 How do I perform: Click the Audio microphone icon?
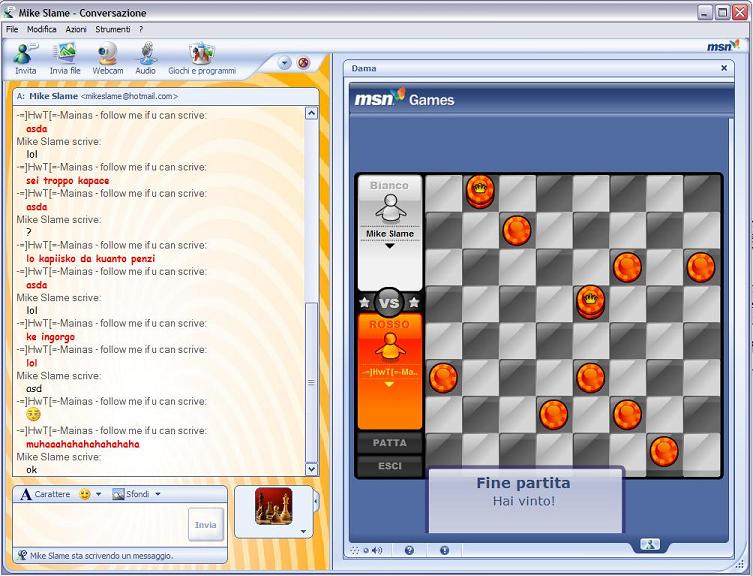click(146, 59)
